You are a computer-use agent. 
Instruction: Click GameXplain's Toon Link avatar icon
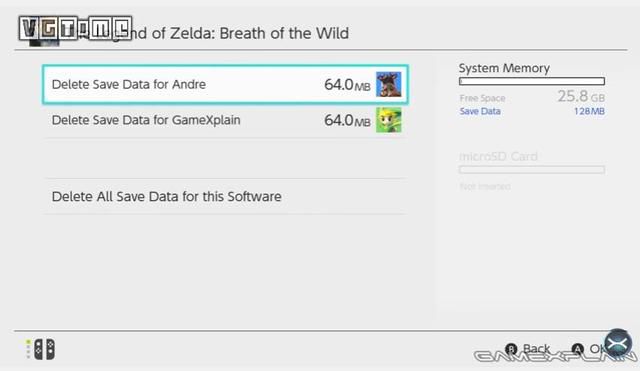389,120
